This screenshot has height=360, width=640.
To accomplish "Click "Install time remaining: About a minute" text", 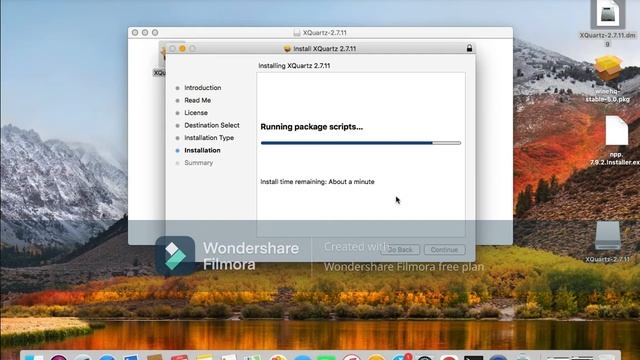I will (x=317, y=182).
